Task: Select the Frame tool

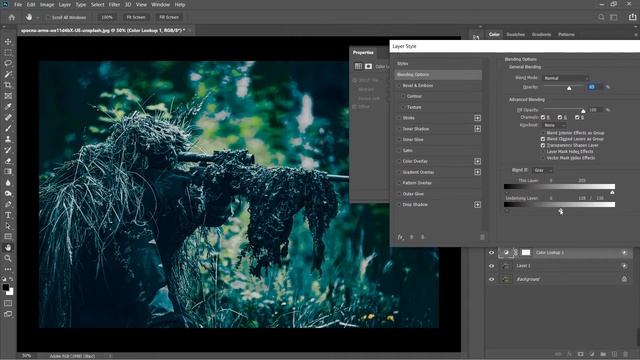Action: 8,96
